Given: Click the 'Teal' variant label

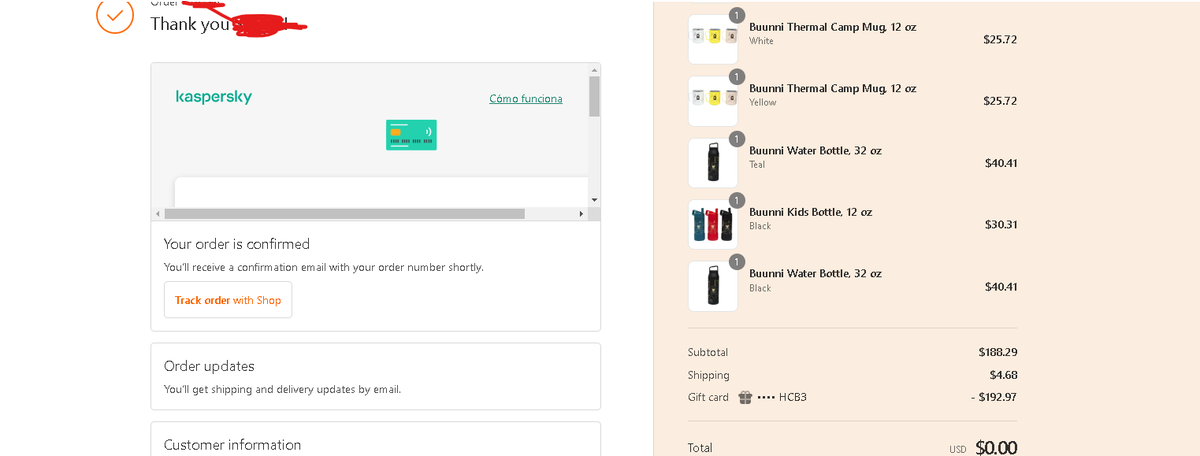Looking at the screenshot, I should tap(757, 164).
